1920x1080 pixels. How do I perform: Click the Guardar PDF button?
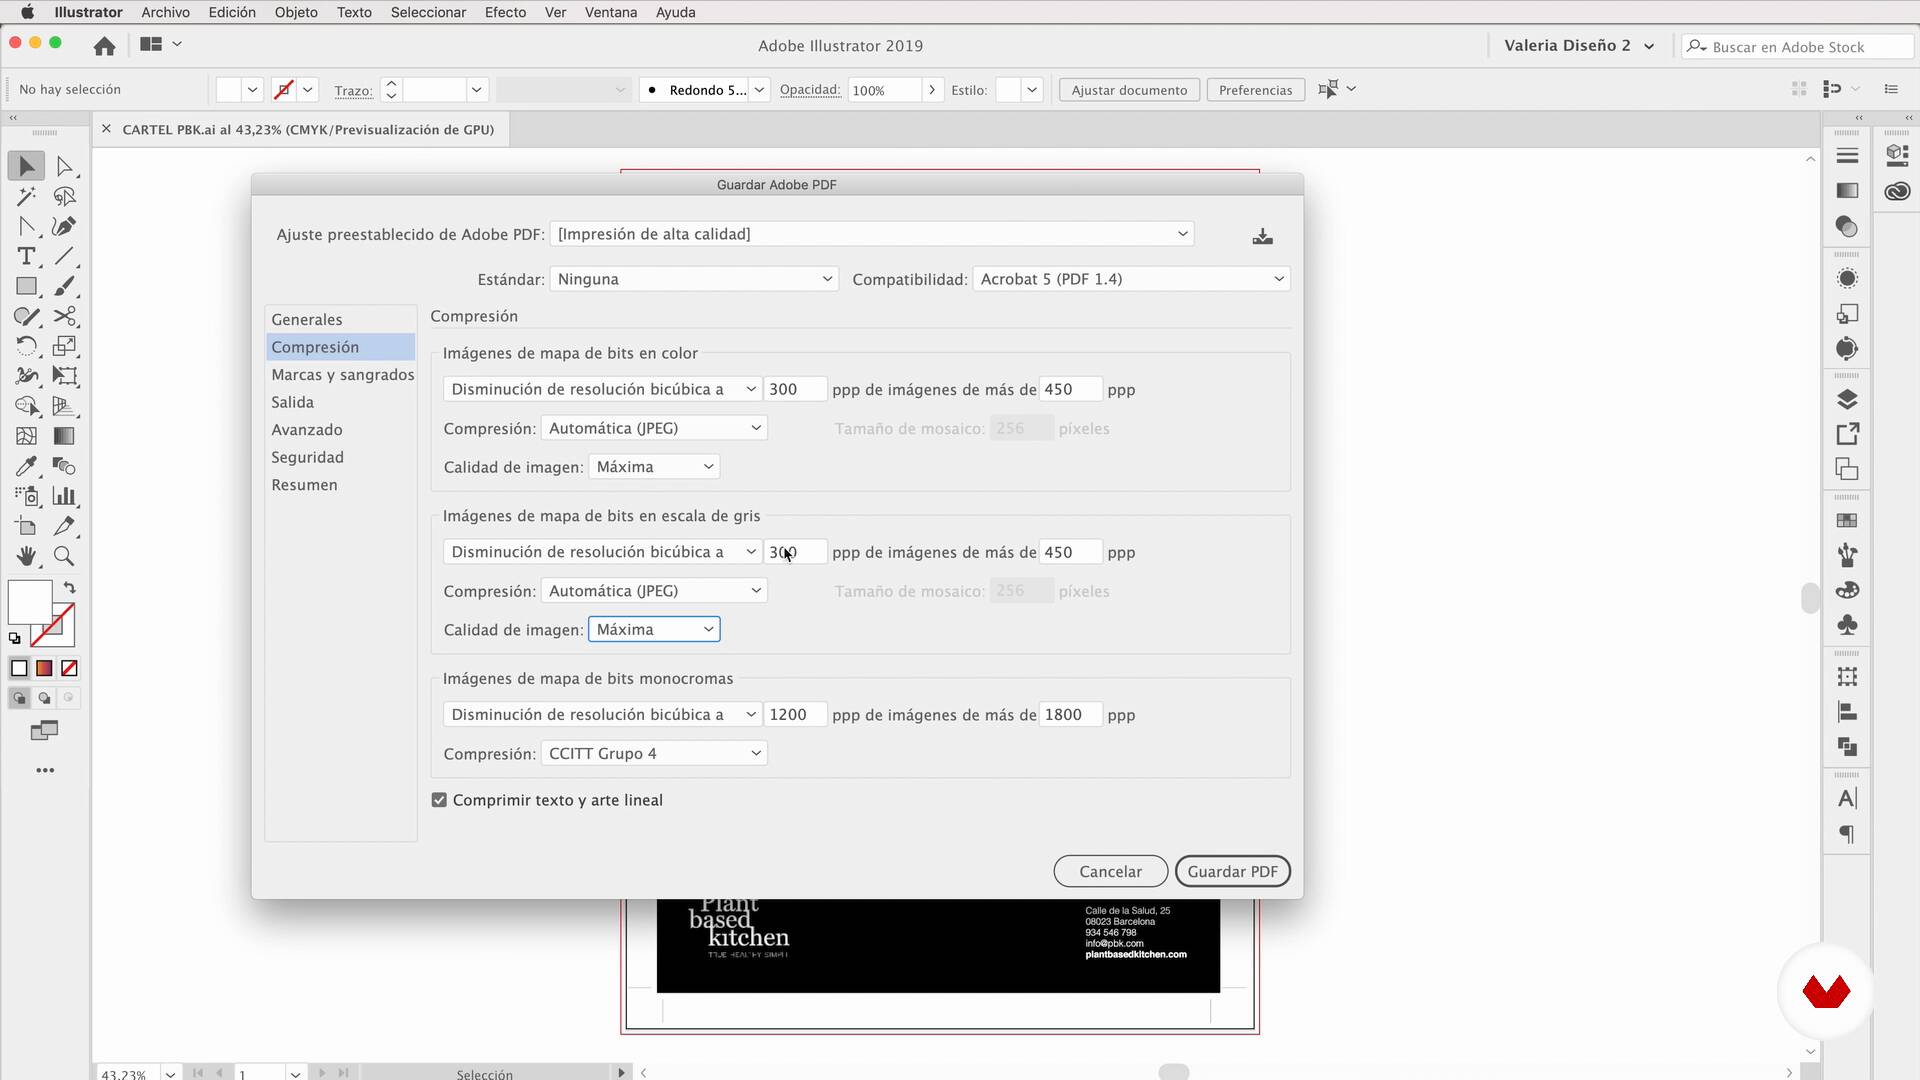1232,871
